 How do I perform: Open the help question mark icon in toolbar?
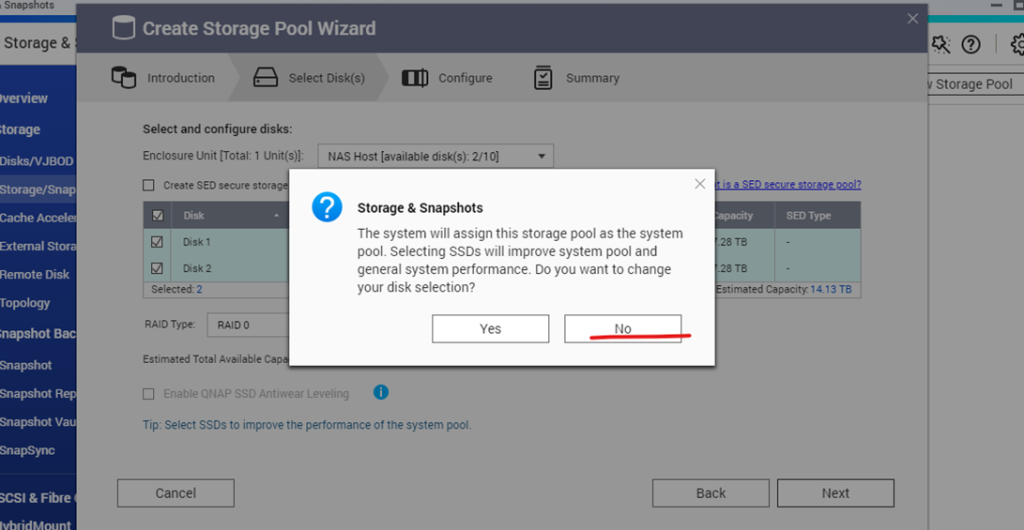971,44
